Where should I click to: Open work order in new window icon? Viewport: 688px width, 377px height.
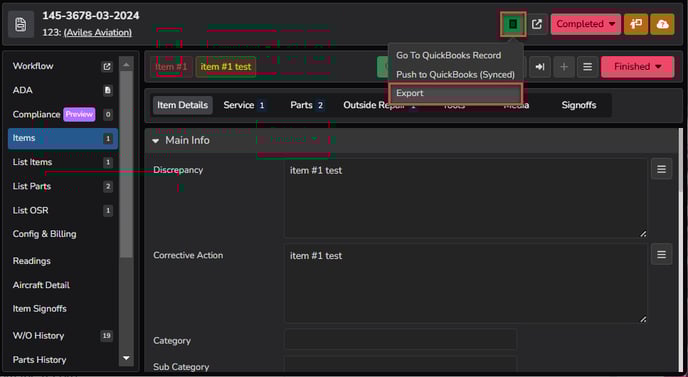pyautogui.click(x=537, y=24)
